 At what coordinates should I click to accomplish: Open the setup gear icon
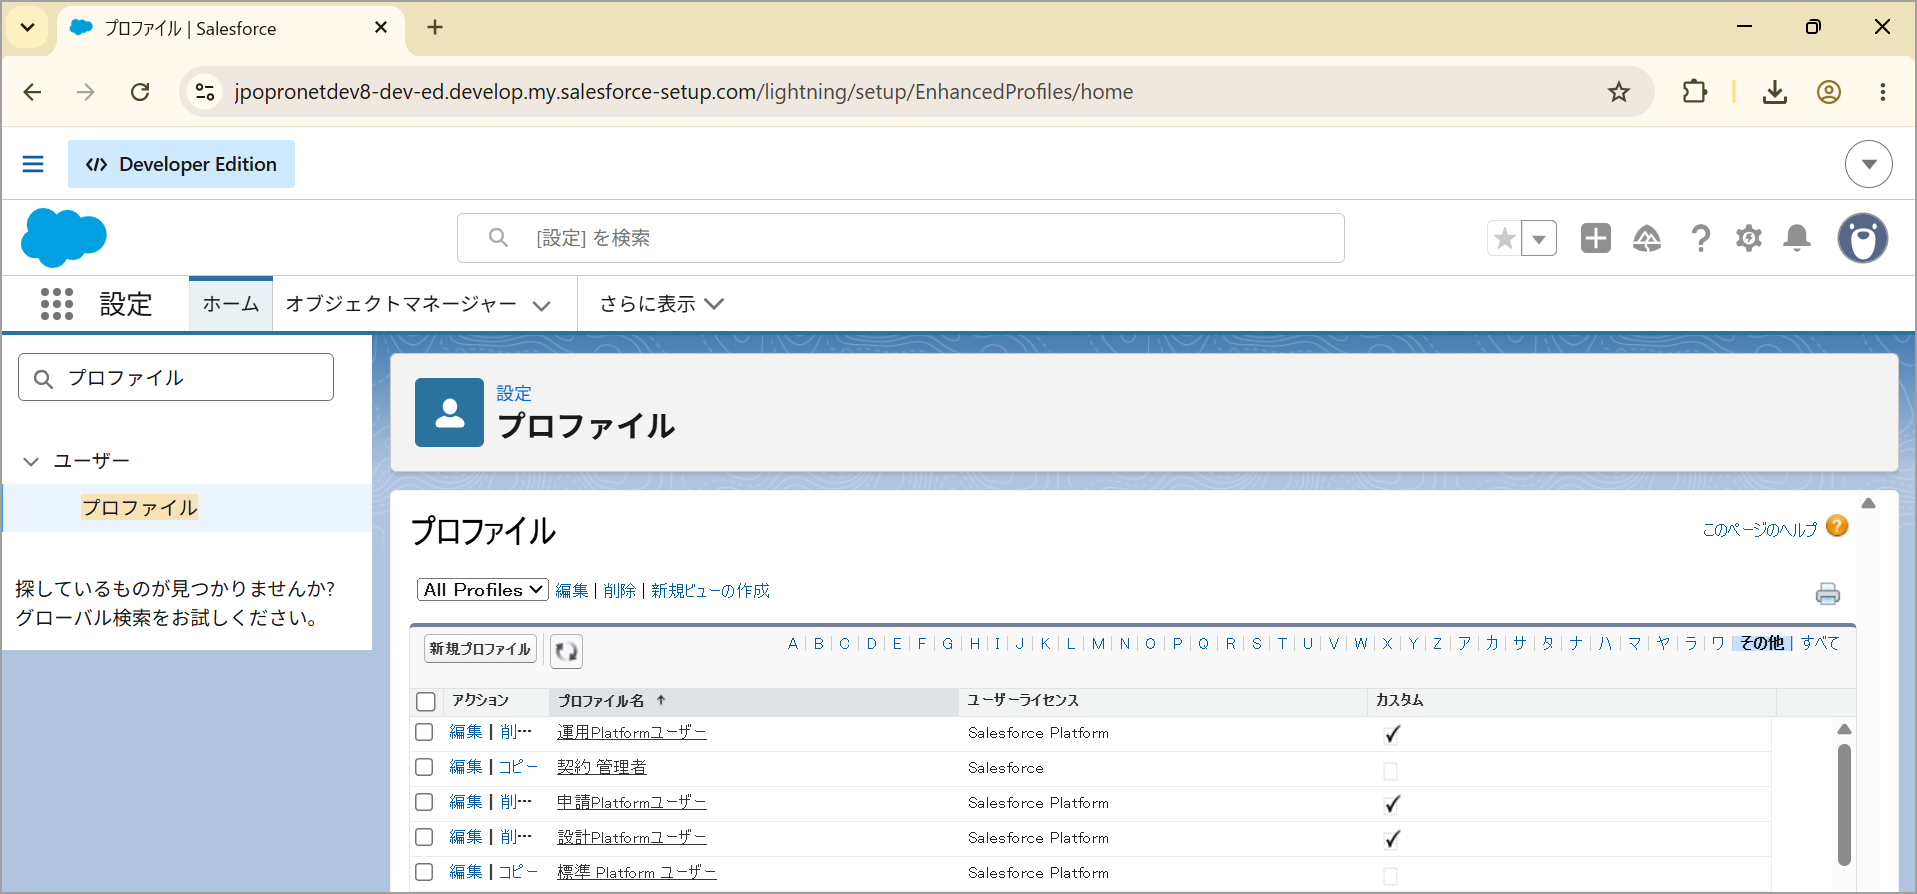[1749, 238]
